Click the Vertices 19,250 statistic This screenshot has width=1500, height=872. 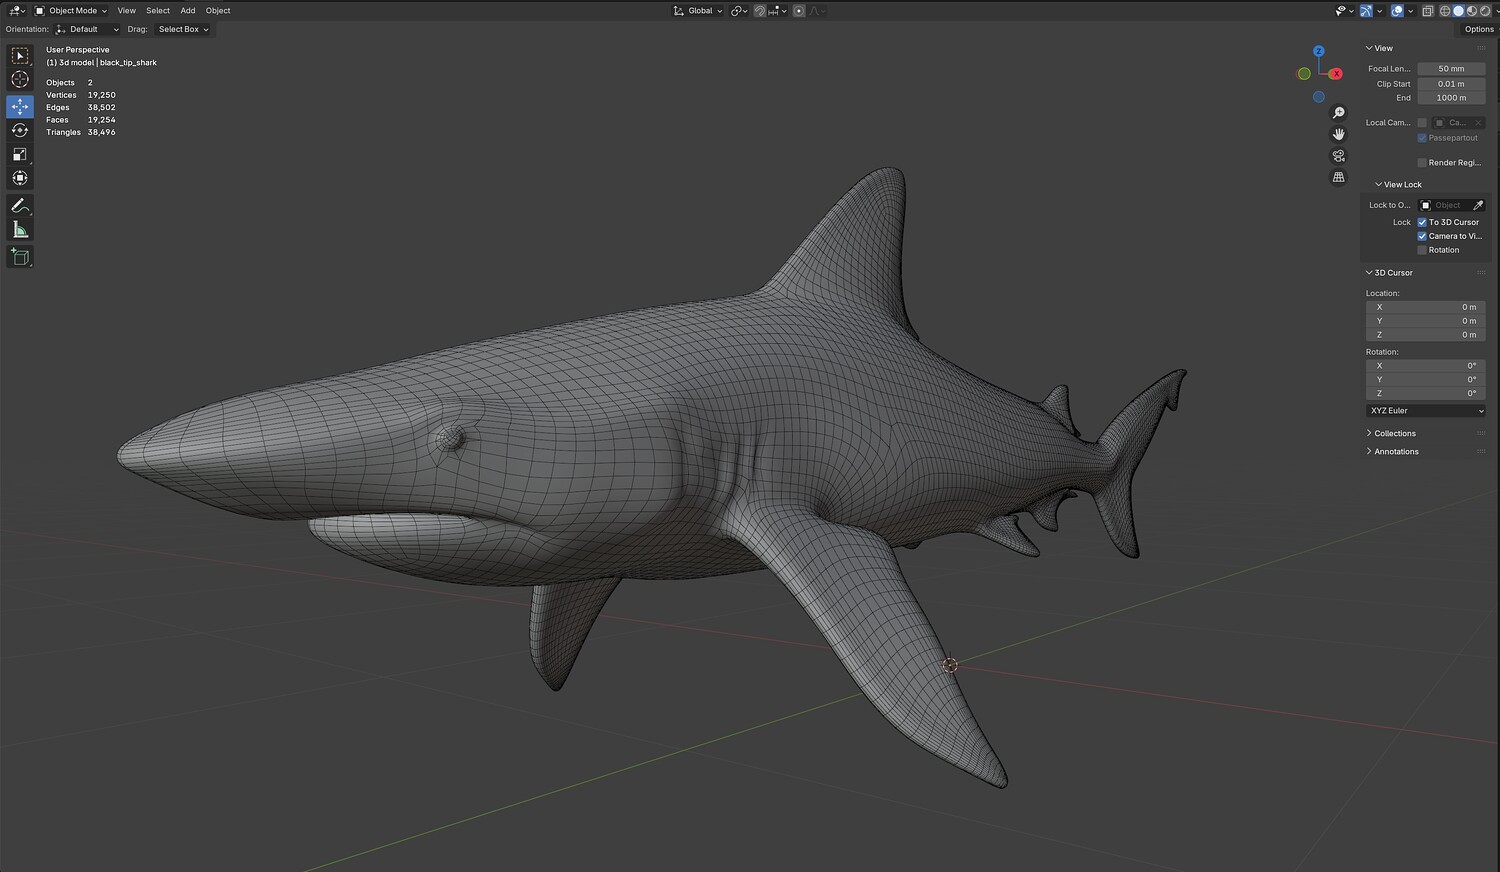[81, 95]
